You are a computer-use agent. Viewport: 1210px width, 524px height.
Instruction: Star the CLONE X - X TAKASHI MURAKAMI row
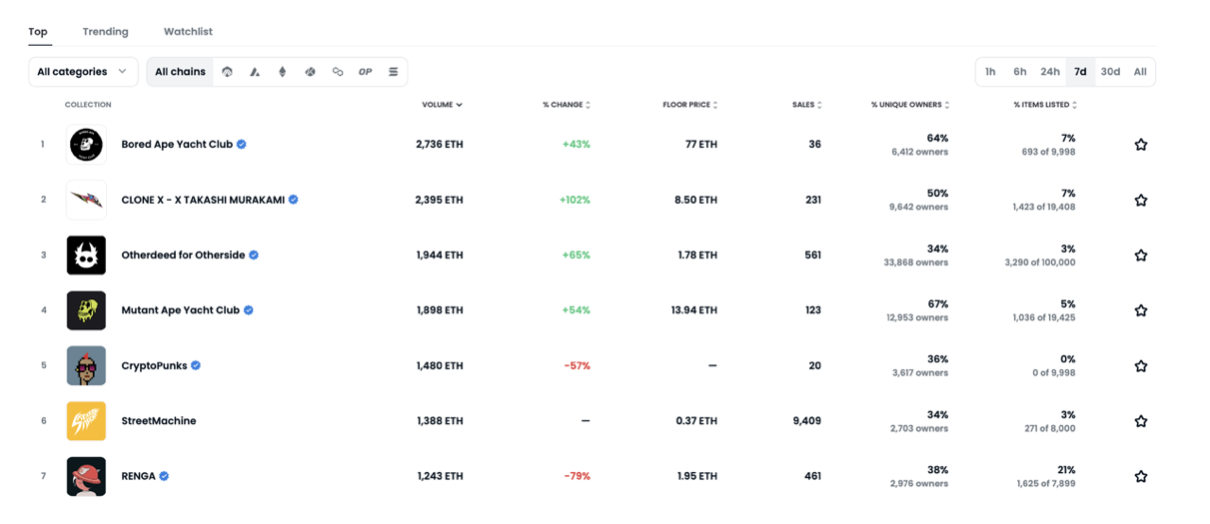tap(1141, 200)
